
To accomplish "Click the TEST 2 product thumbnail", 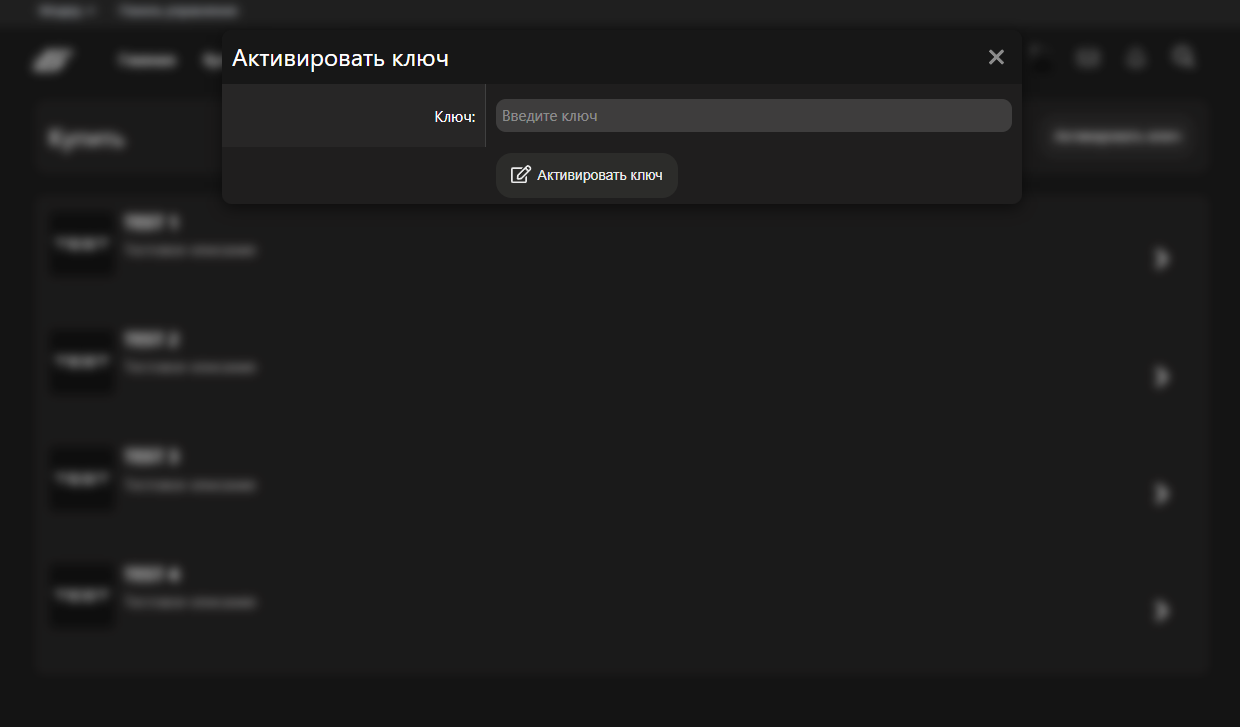I will [x=82, y=362].
